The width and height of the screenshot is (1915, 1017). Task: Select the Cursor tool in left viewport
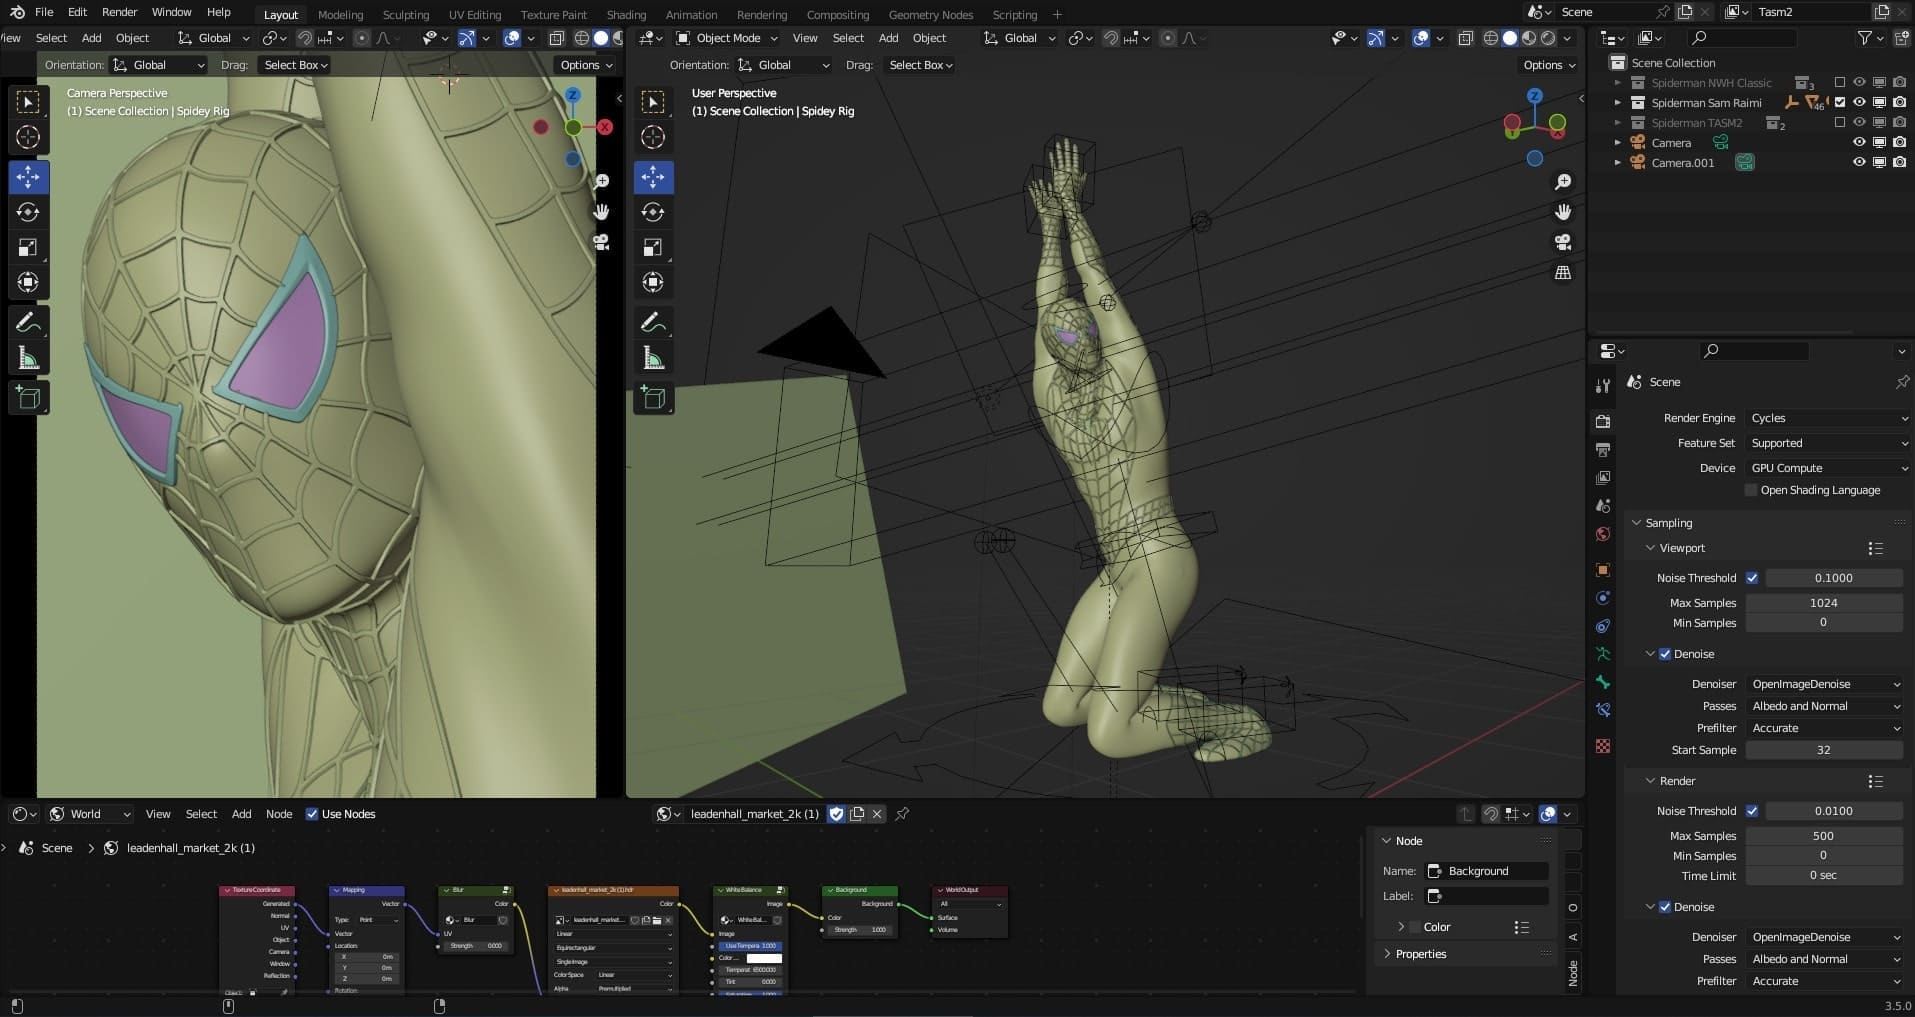point(28,137)
